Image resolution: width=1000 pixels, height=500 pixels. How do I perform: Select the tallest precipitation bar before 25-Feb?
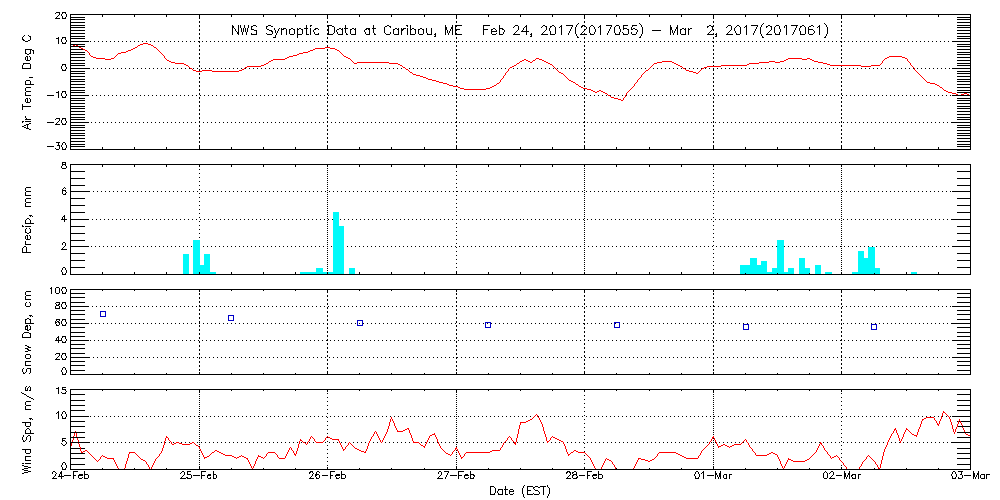click(x=197, y=256)
